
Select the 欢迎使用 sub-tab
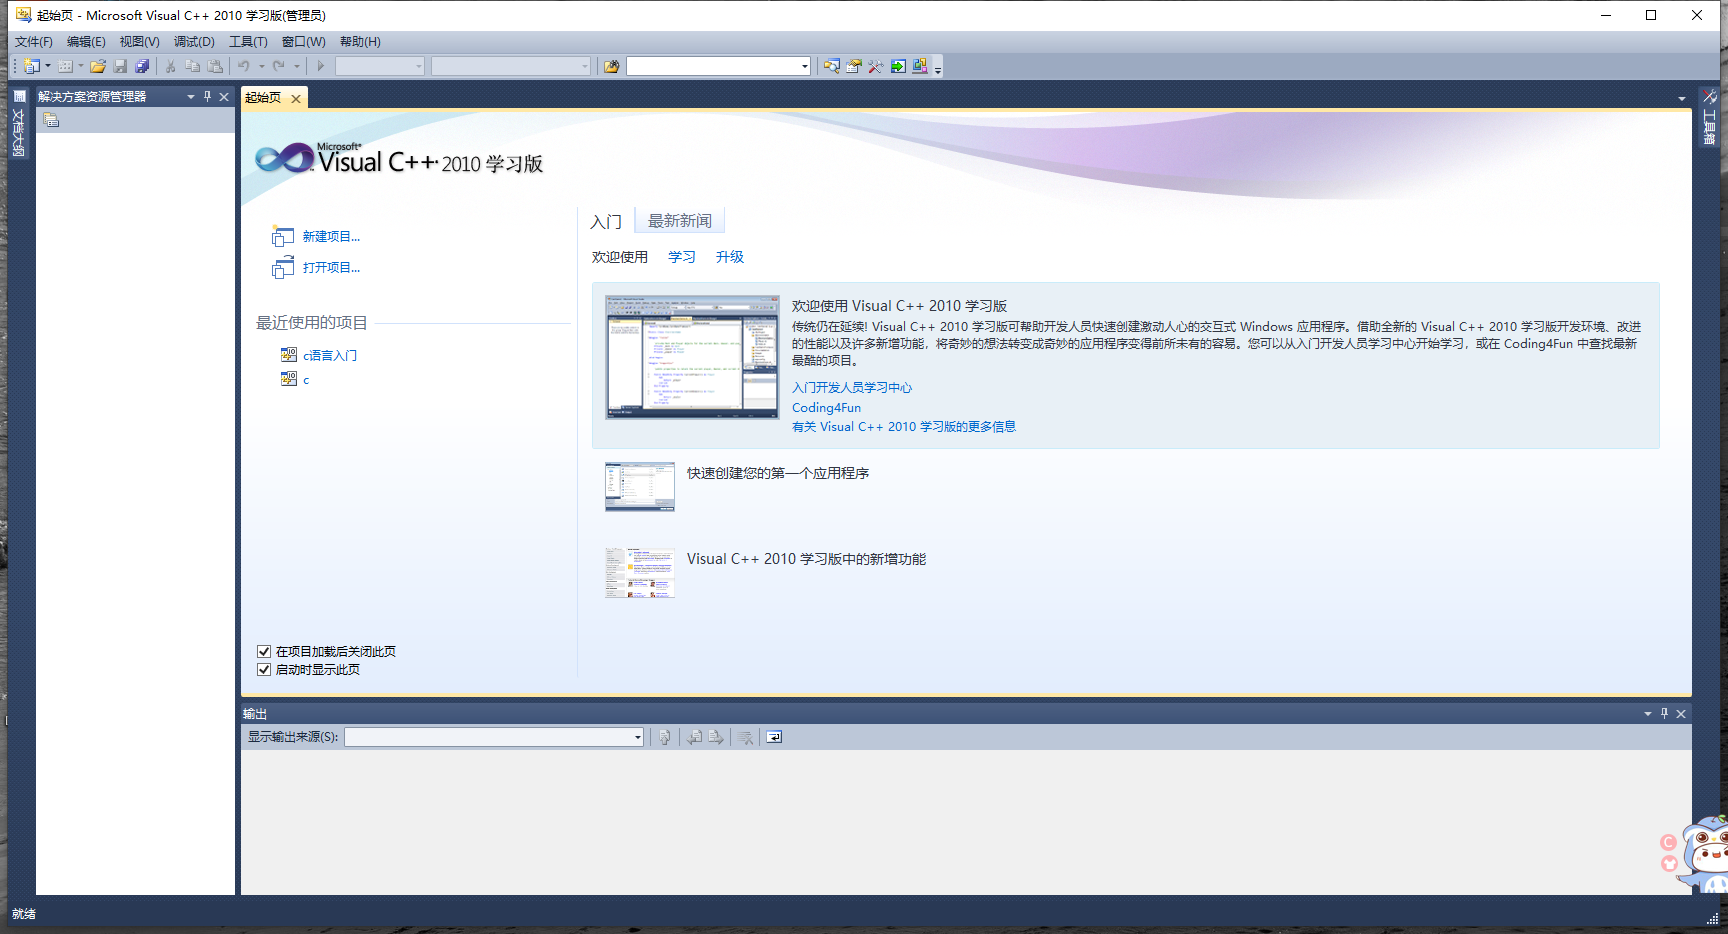coord(620,257)
